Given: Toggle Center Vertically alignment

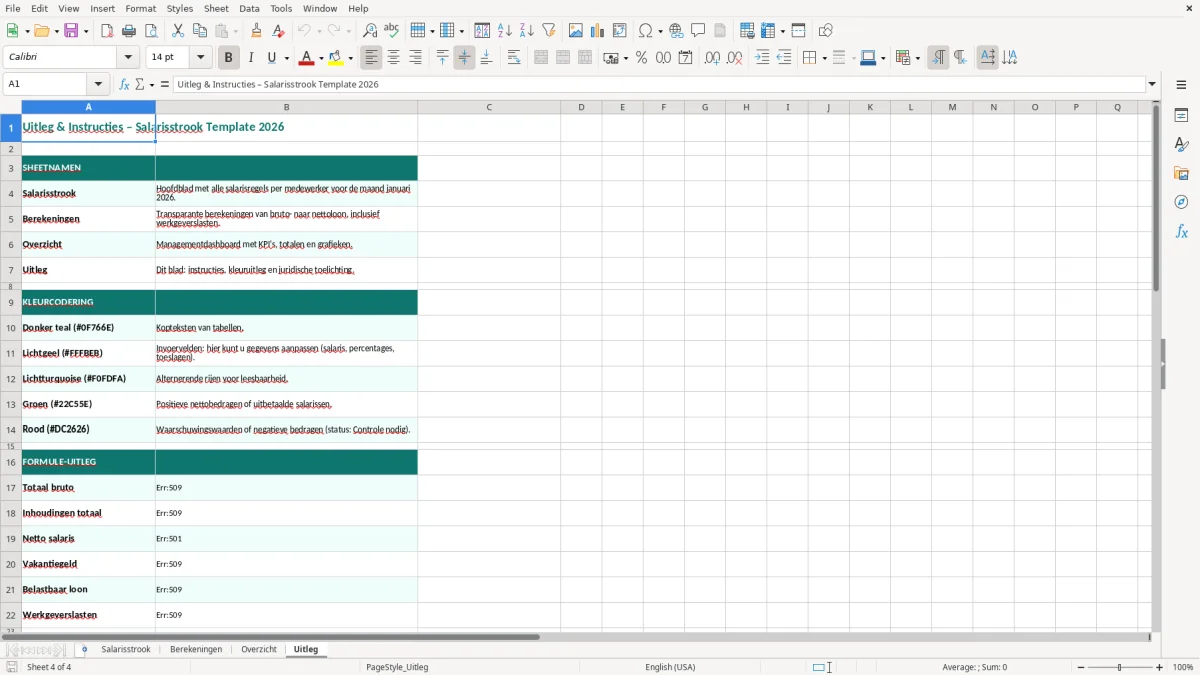Looking at the screenshot, I should point(465,58).
